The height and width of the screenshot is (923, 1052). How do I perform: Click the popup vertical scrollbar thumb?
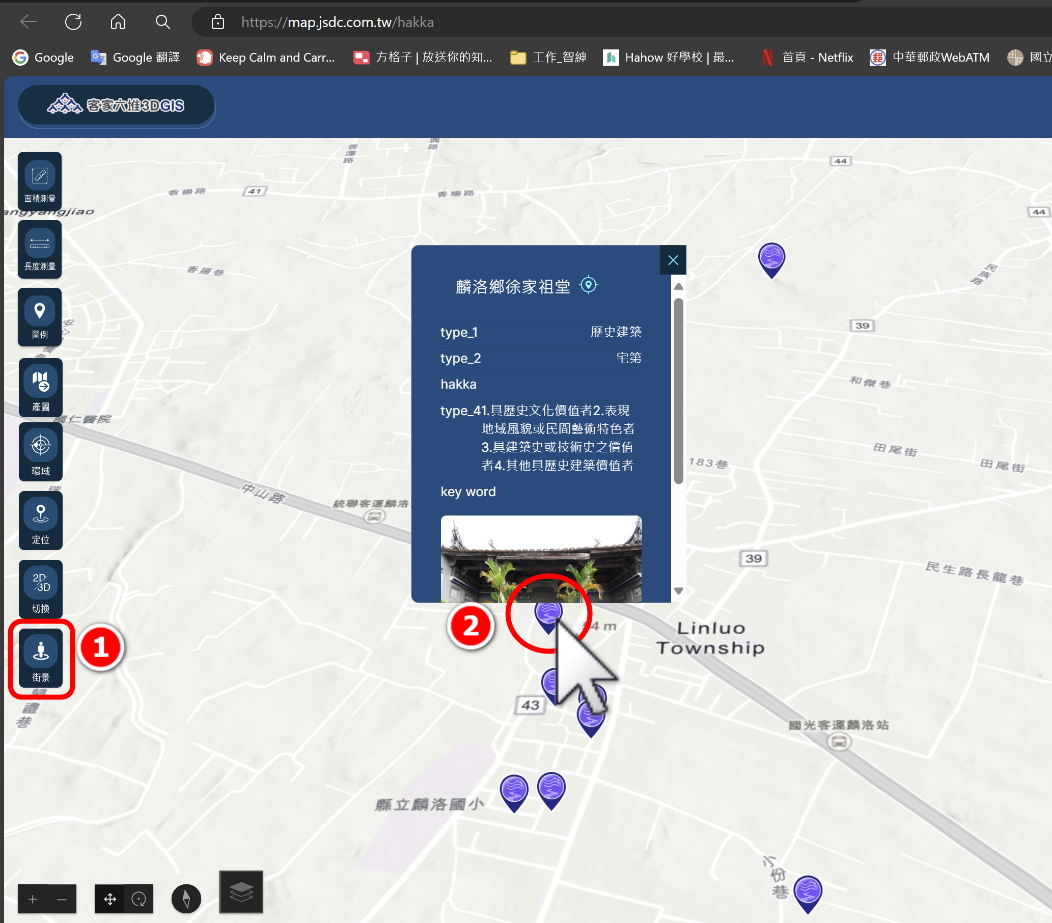[678, 391]
